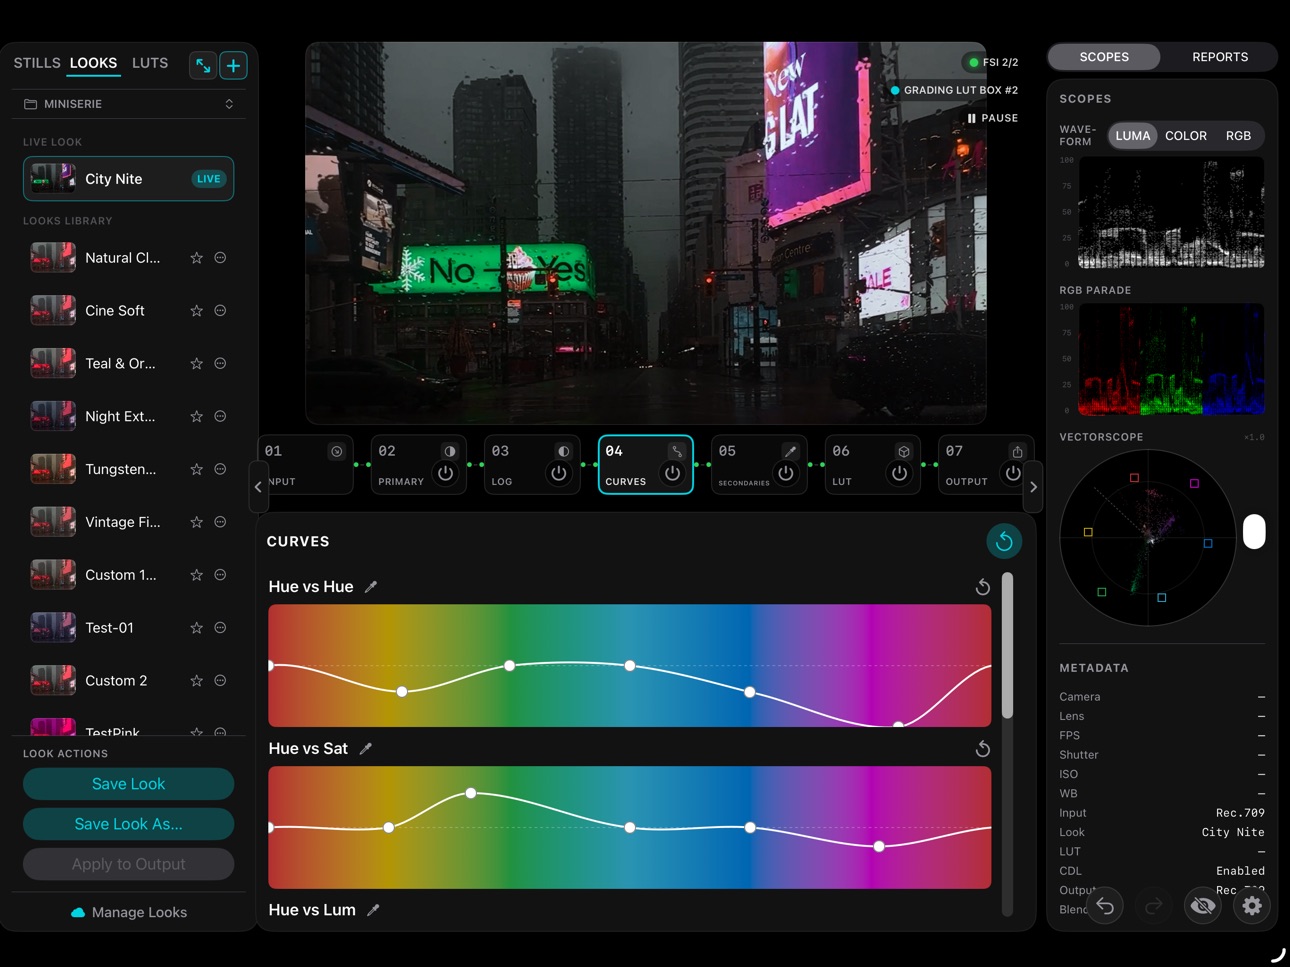Switch to the STILLS tab

click(37, 63)
